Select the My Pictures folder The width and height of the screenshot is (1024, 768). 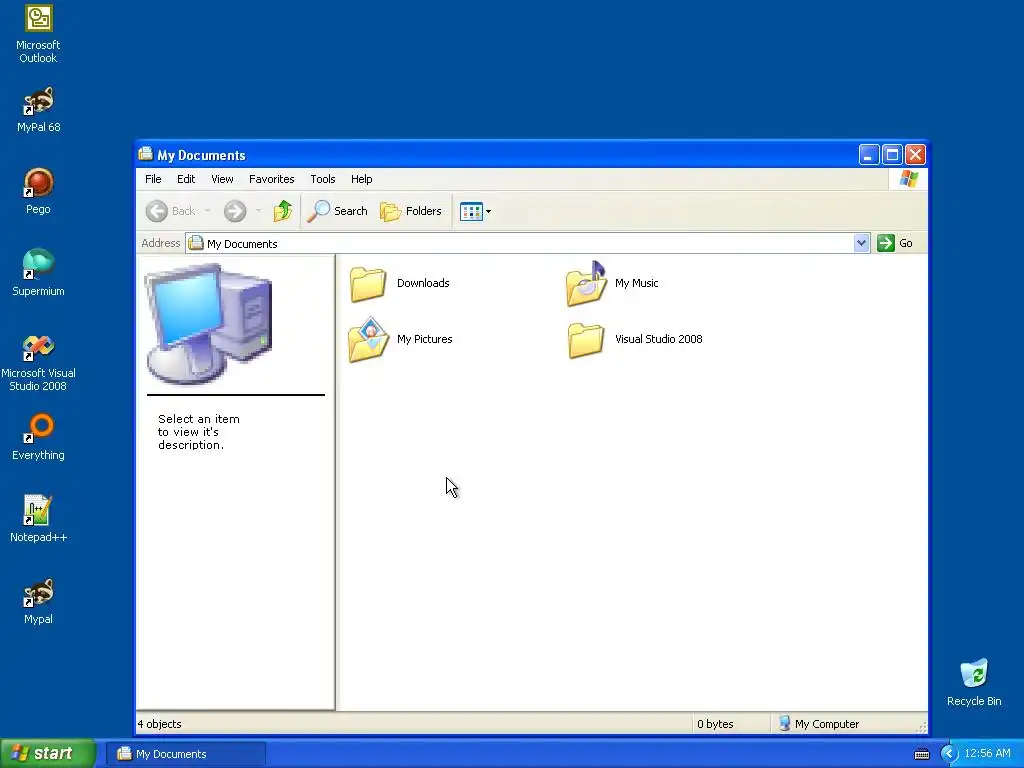click(x=400, y=340)
